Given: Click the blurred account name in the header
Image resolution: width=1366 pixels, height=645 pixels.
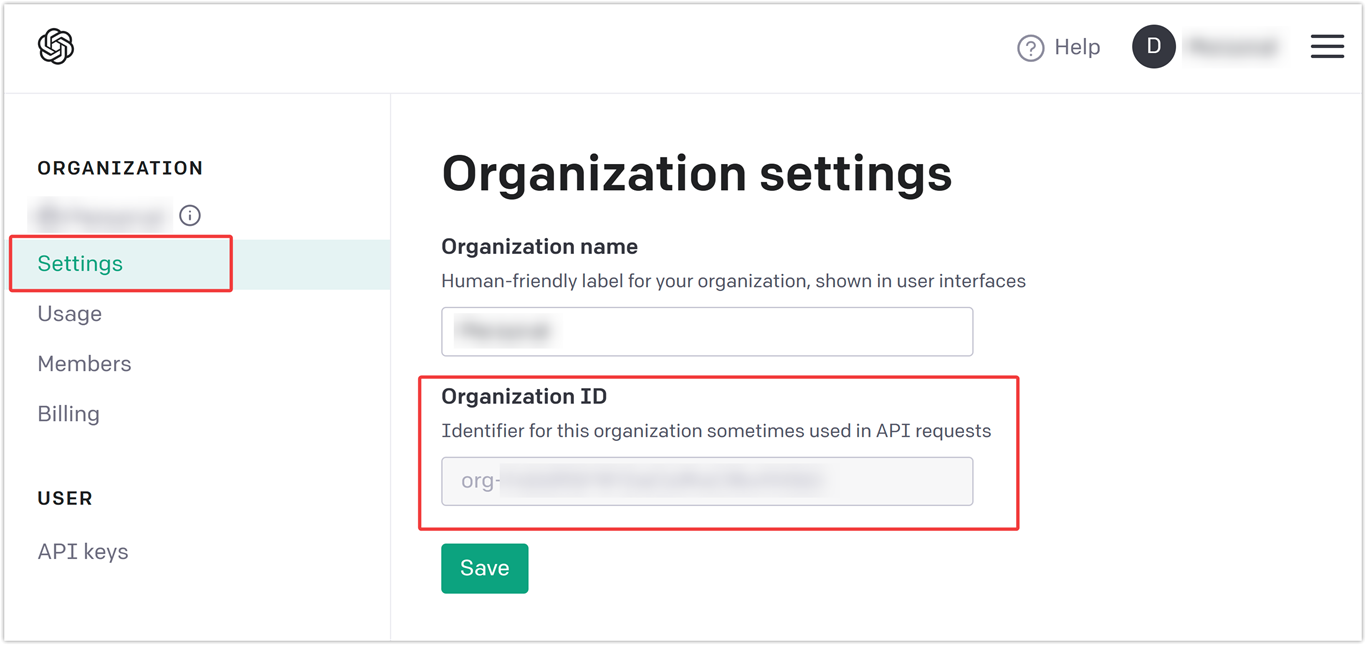Looking at the screenshot, I should [1233, 46].
